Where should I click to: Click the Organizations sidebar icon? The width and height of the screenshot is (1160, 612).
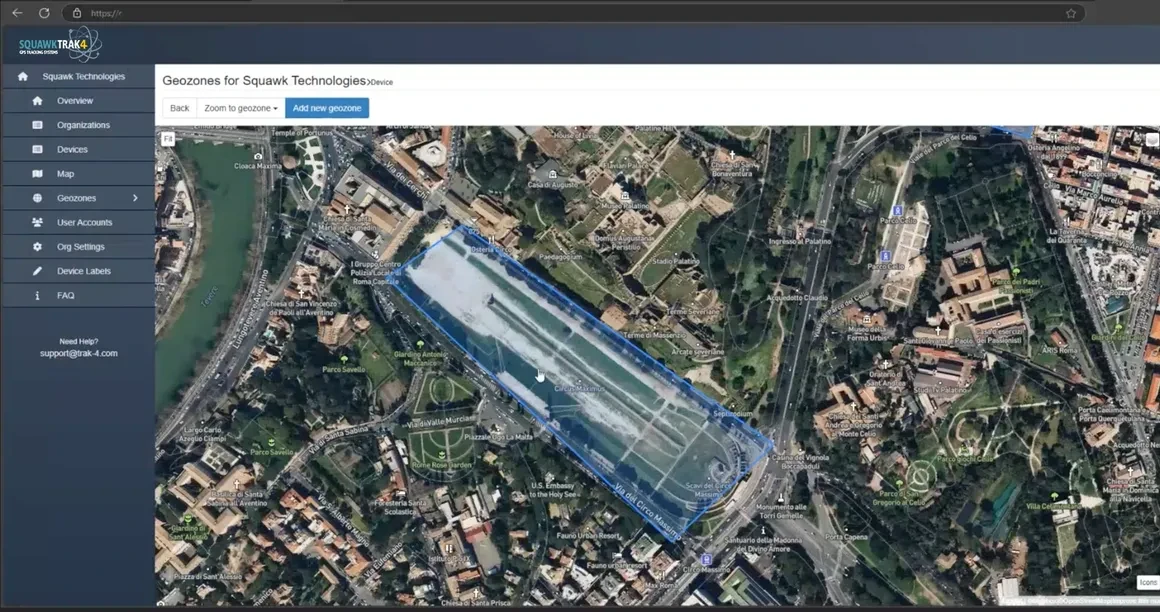click(x=37, y=125)
